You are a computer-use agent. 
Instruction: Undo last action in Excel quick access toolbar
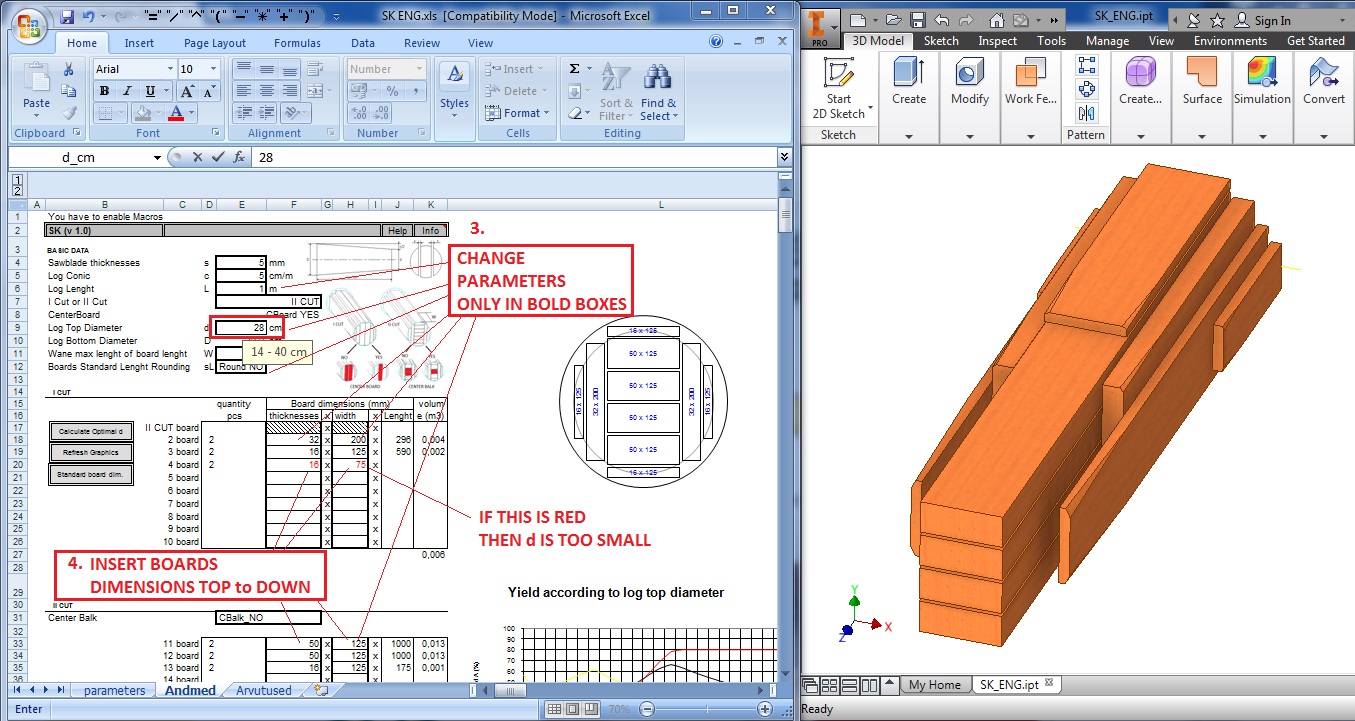click(89, 17)
